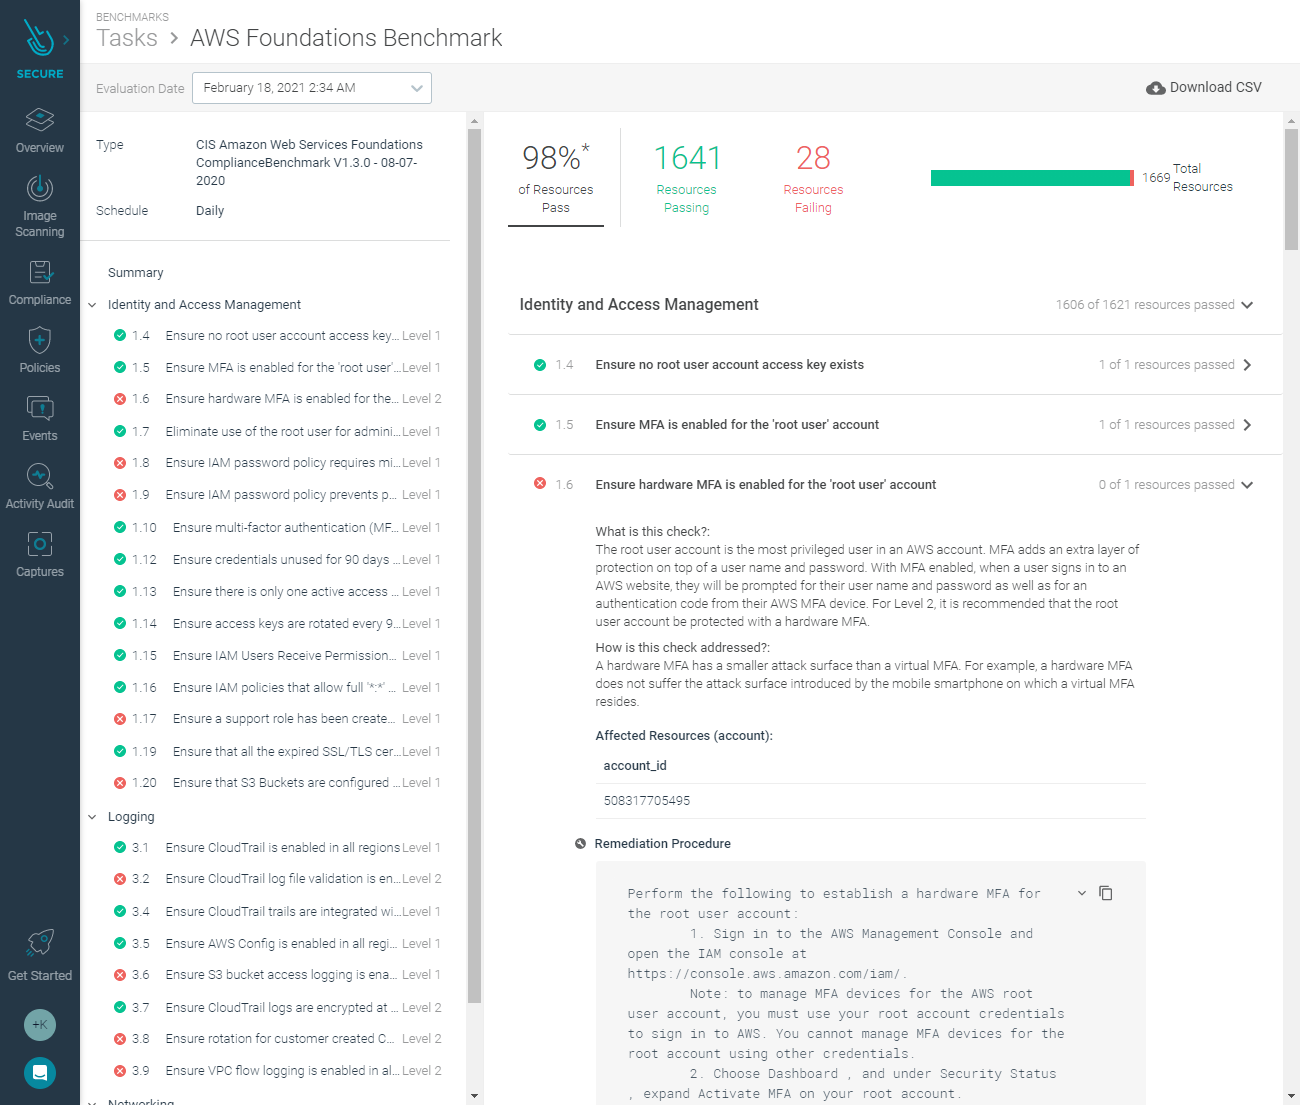Screen dimensions: 1300x1105
Task: Select check 1.16 IAM policies that allow full
Action: 277,687
